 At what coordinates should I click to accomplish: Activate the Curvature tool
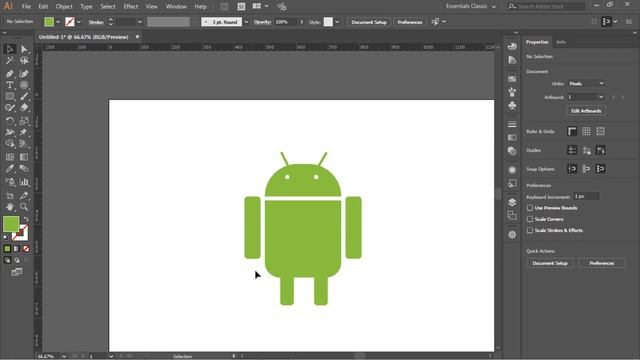pyautogui.click(x=24, y=73)
